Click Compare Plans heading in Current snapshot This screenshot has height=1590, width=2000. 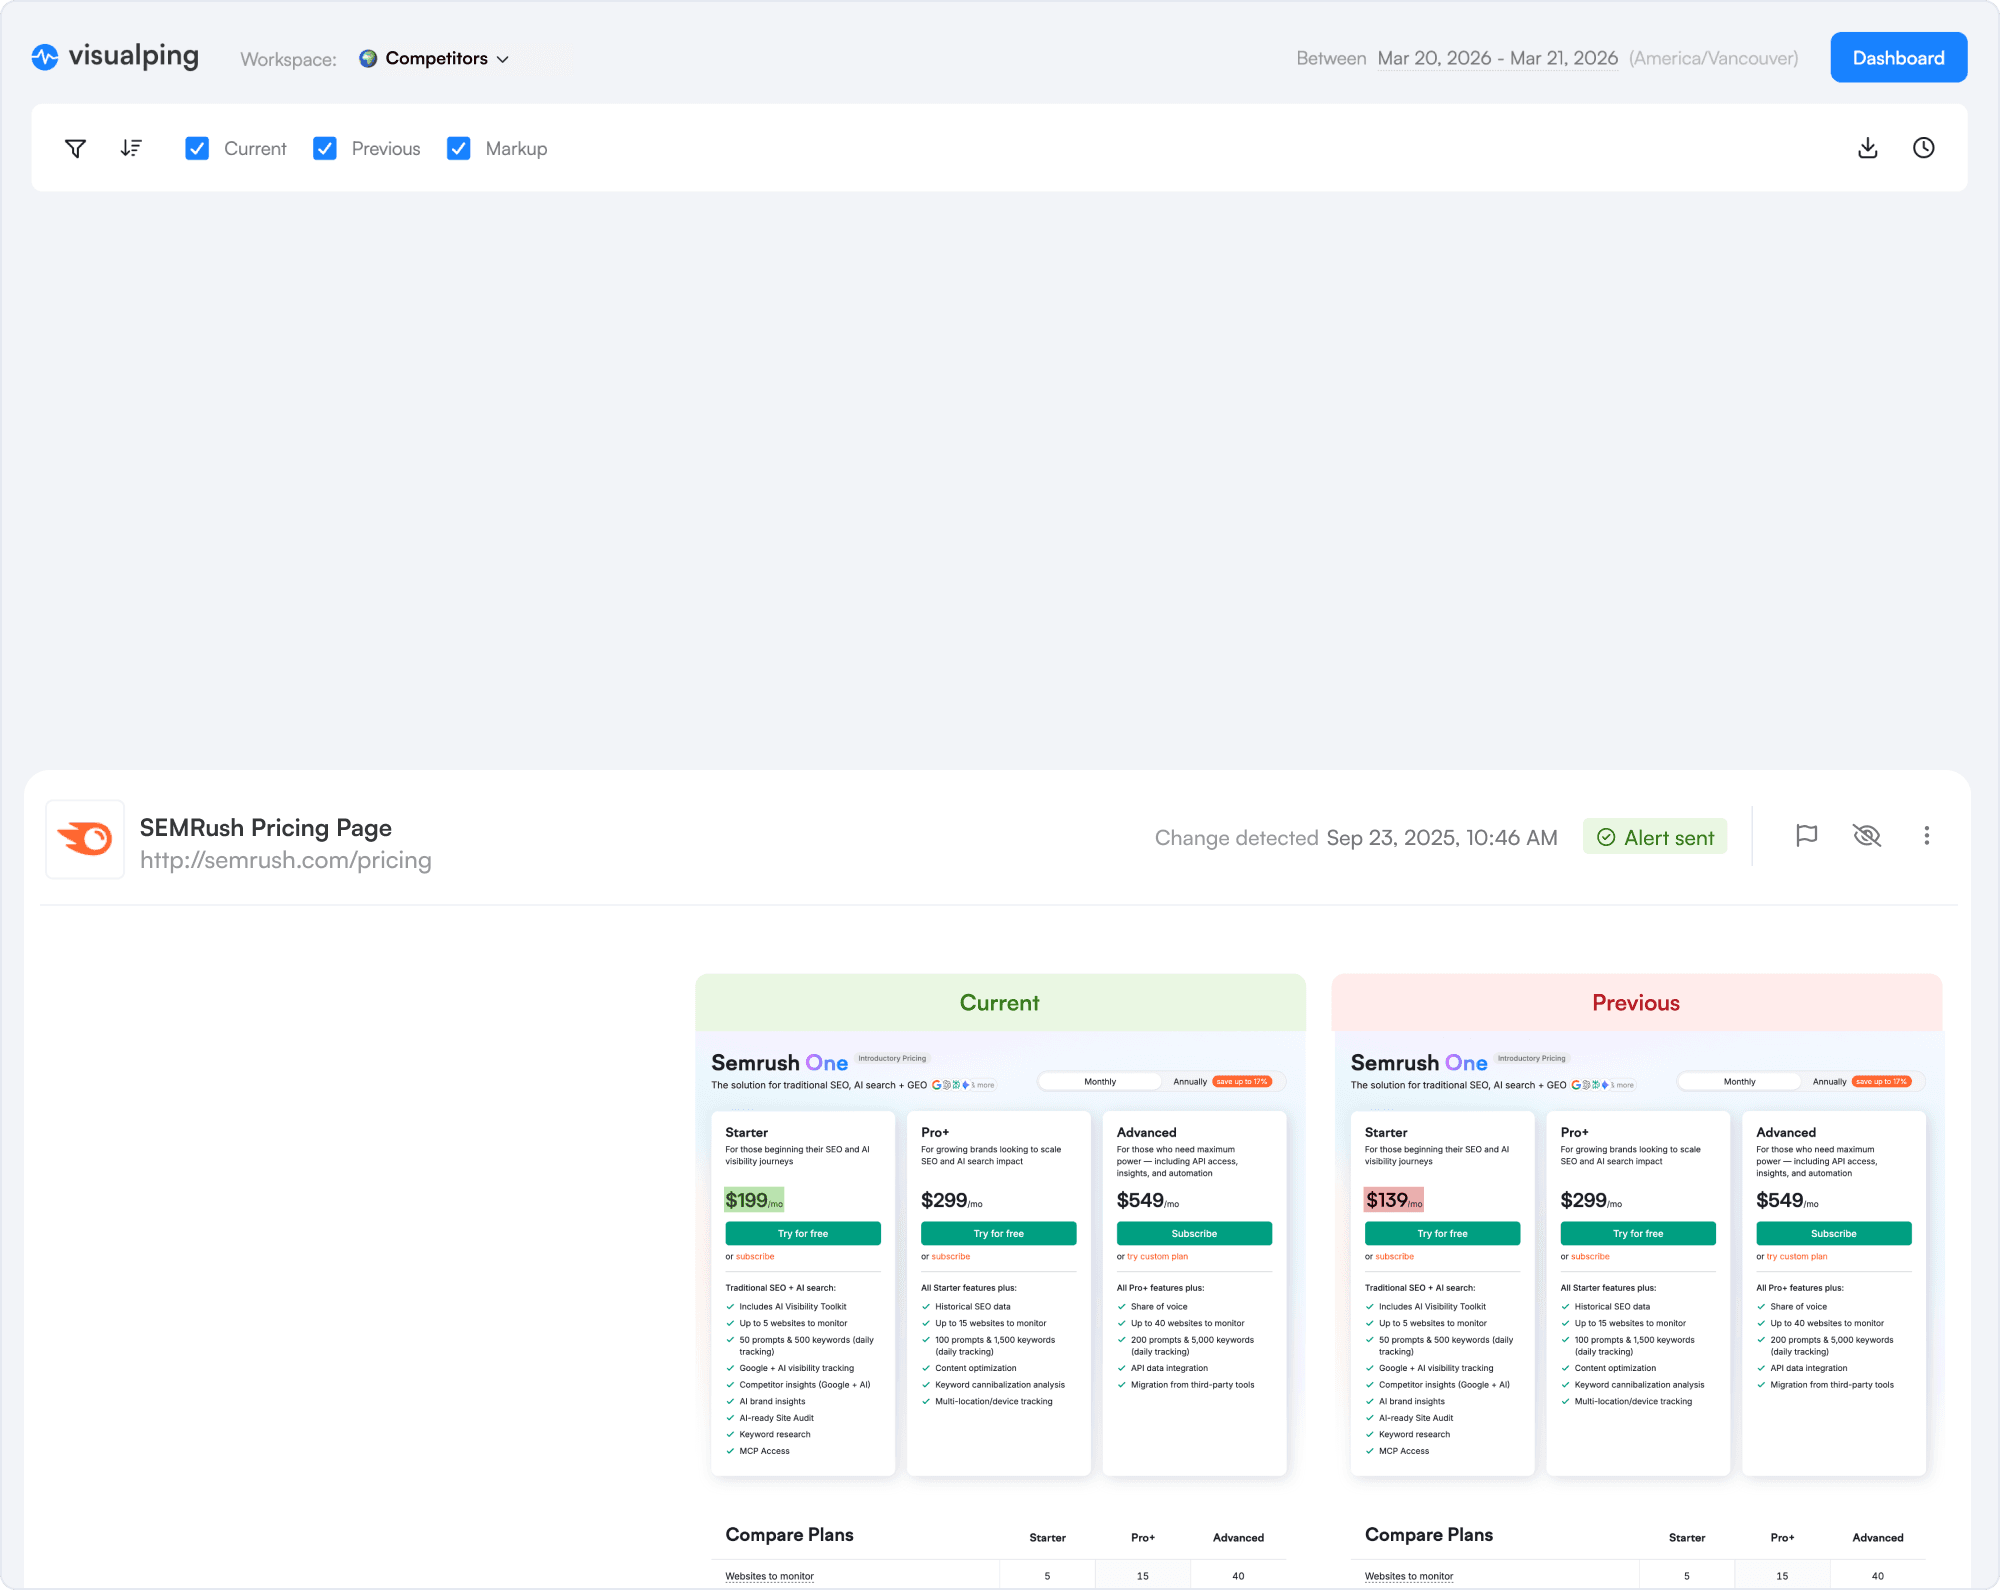click(x=789, y=1534)
